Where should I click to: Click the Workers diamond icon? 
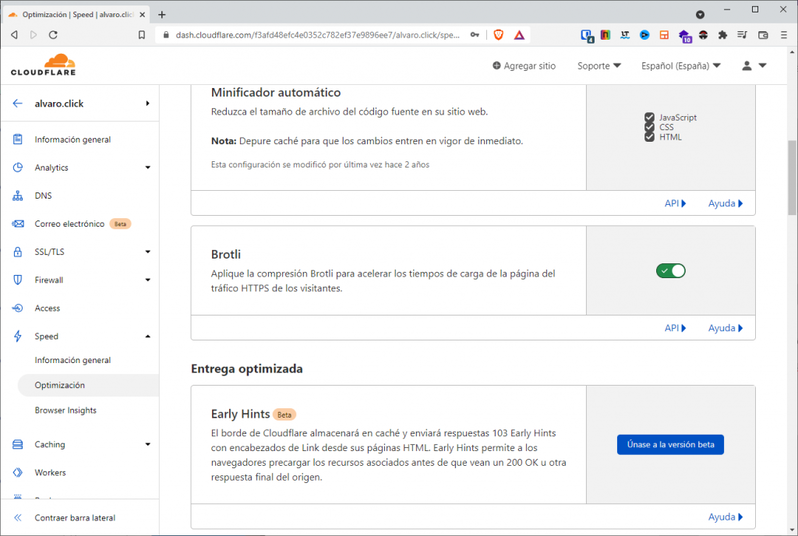tap(17, 472)
